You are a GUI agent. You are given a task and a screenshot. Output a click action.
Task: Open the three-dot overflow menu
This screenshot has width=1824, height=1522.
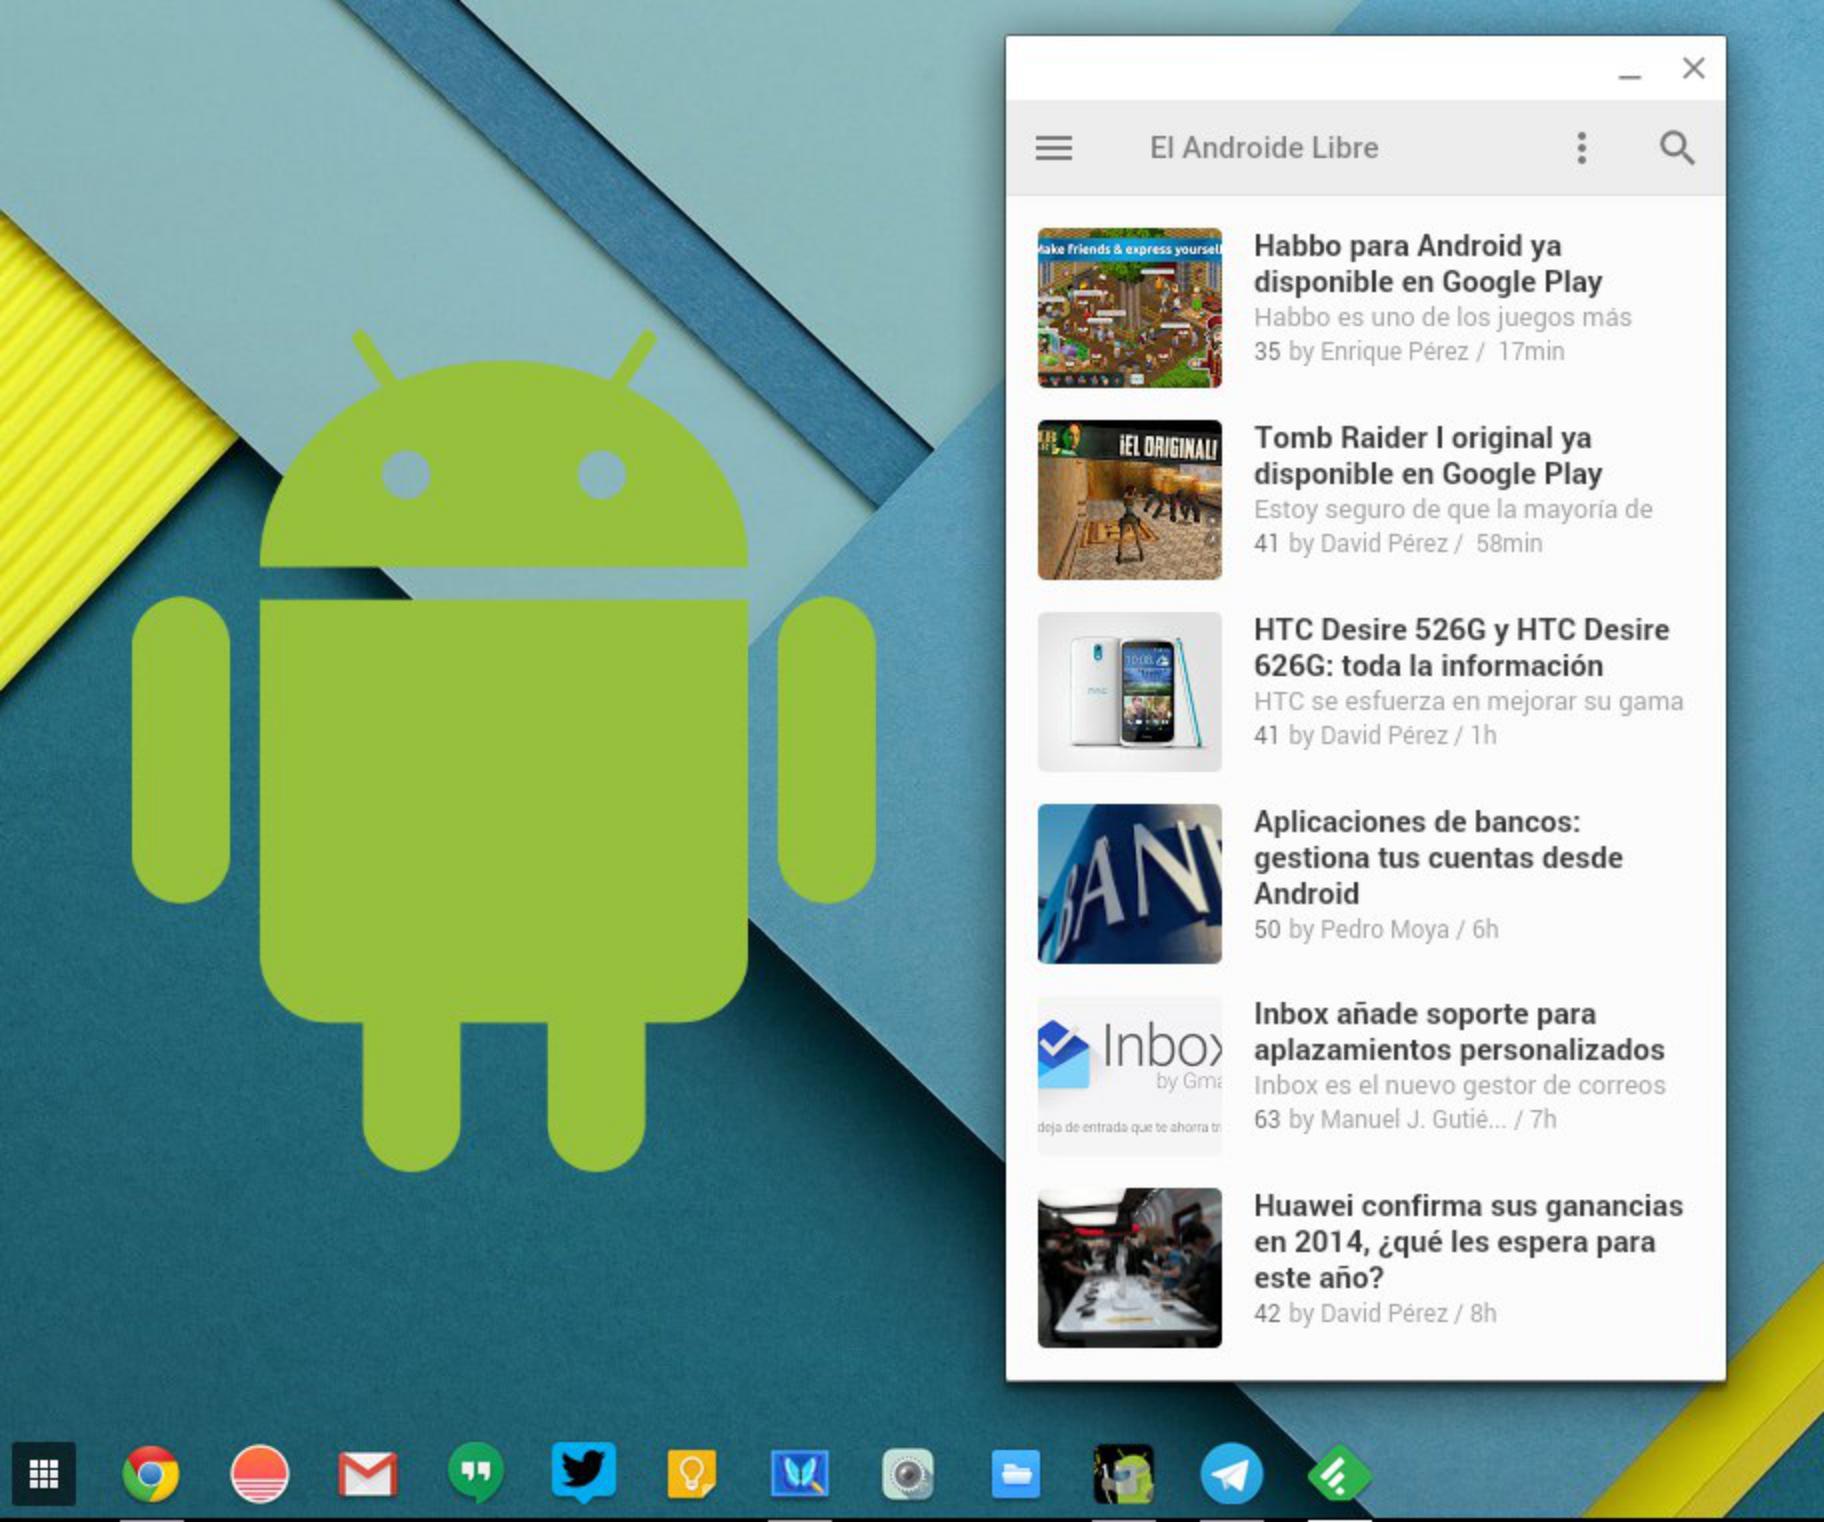point(1581,148)
